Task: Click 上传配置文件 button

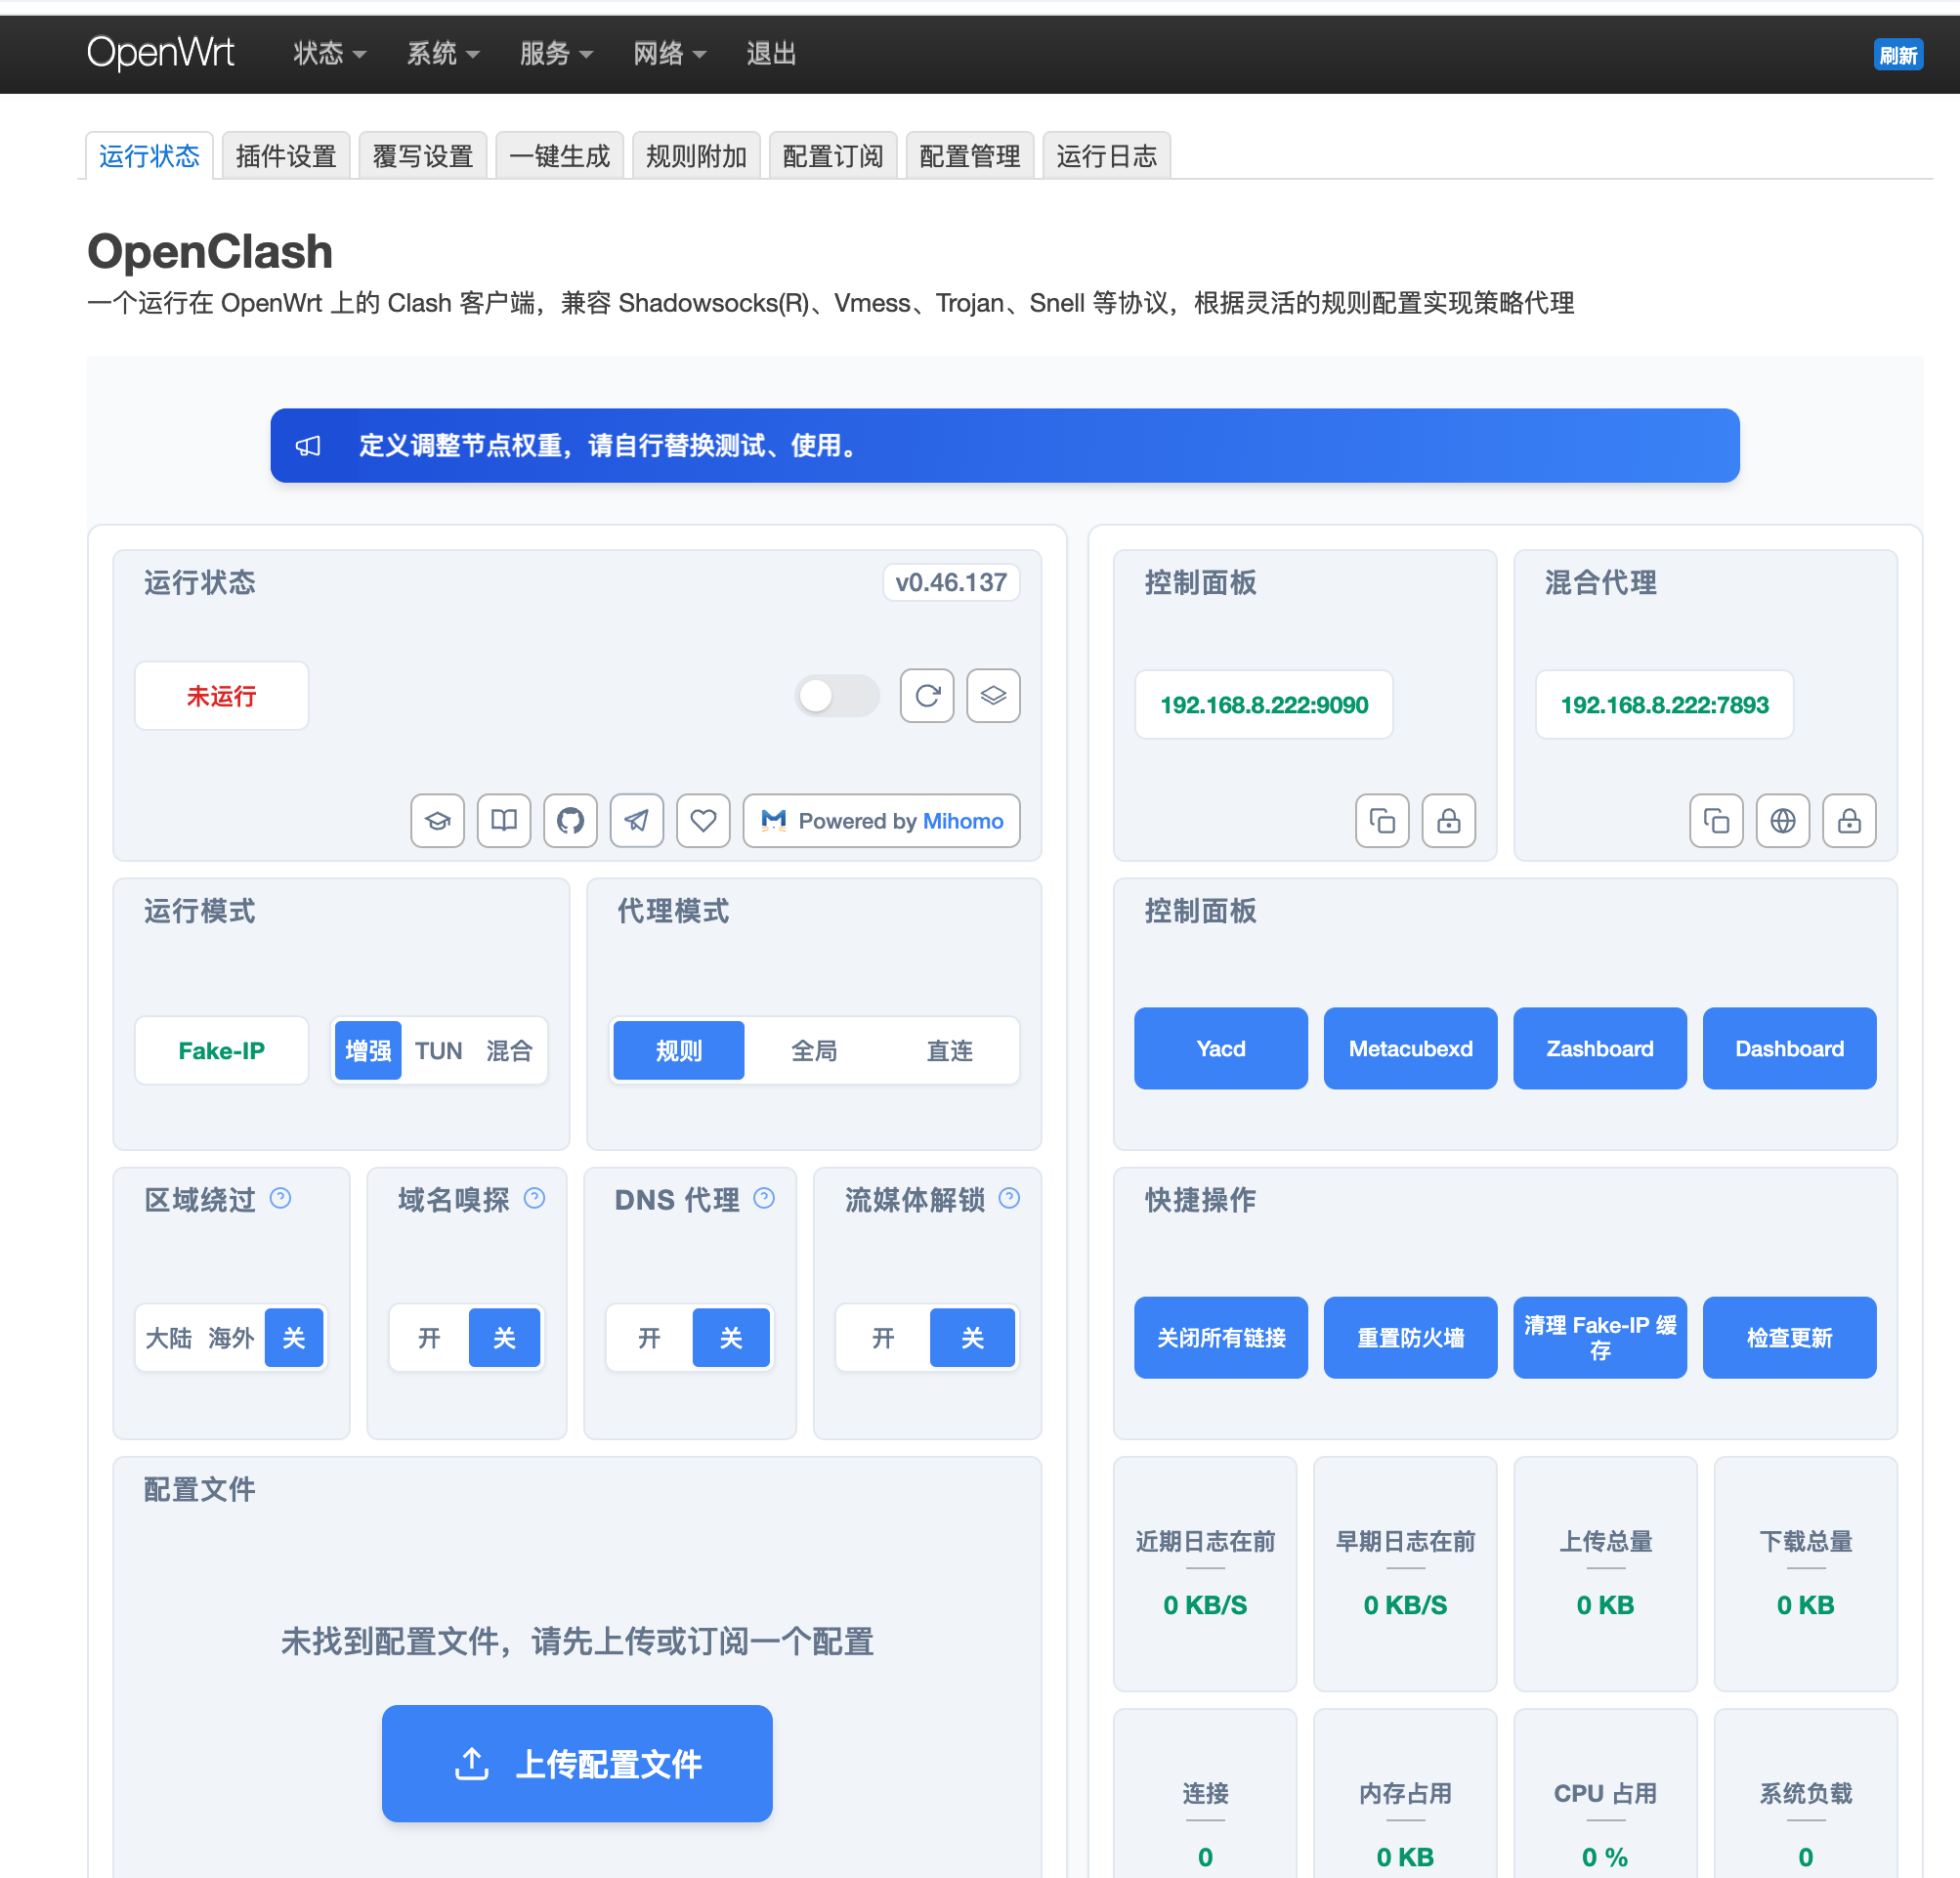Action: click(577, 1763)
